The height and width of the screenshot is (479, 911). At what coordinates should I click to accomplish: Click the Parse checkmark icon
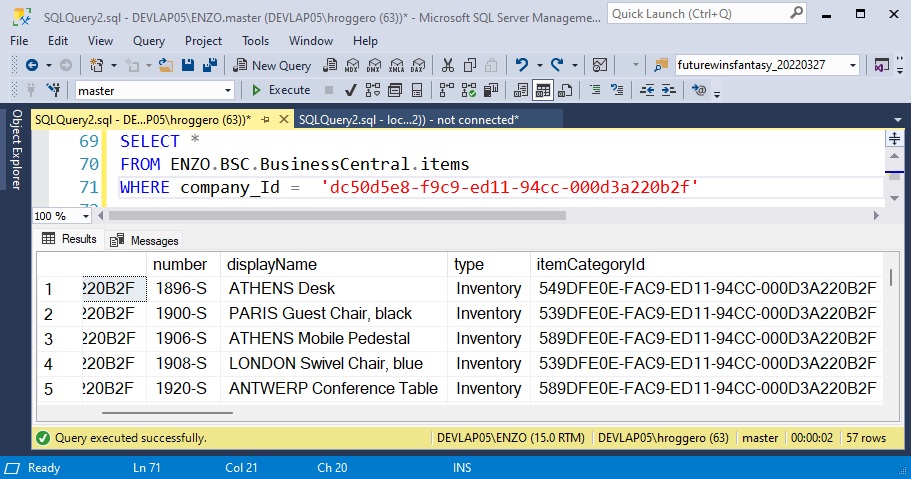coord(350,90)
